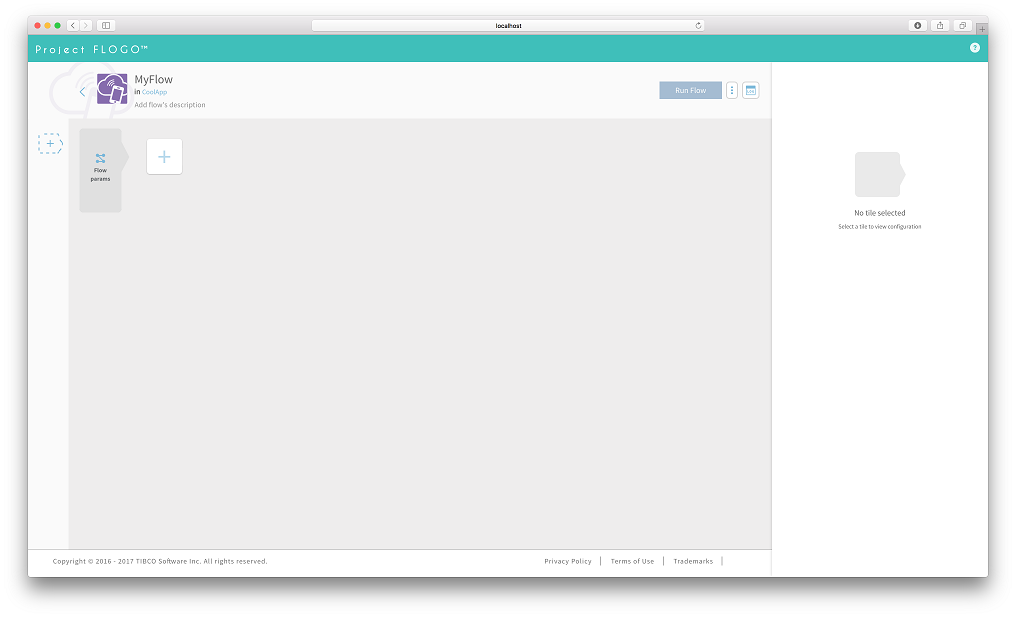This screenshot has width=1016, height=617.
Task: Click the Run Flow button
Action: 690,90
